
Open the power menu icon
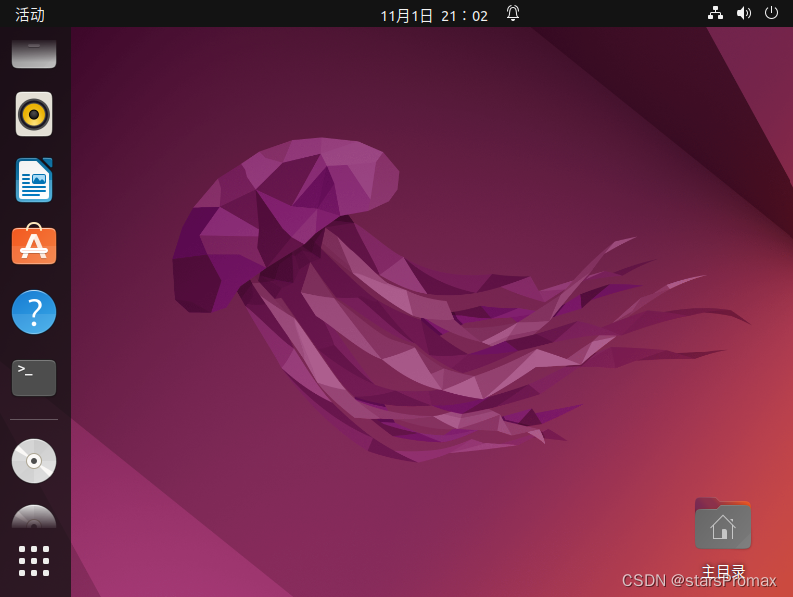tap(771, 13)
